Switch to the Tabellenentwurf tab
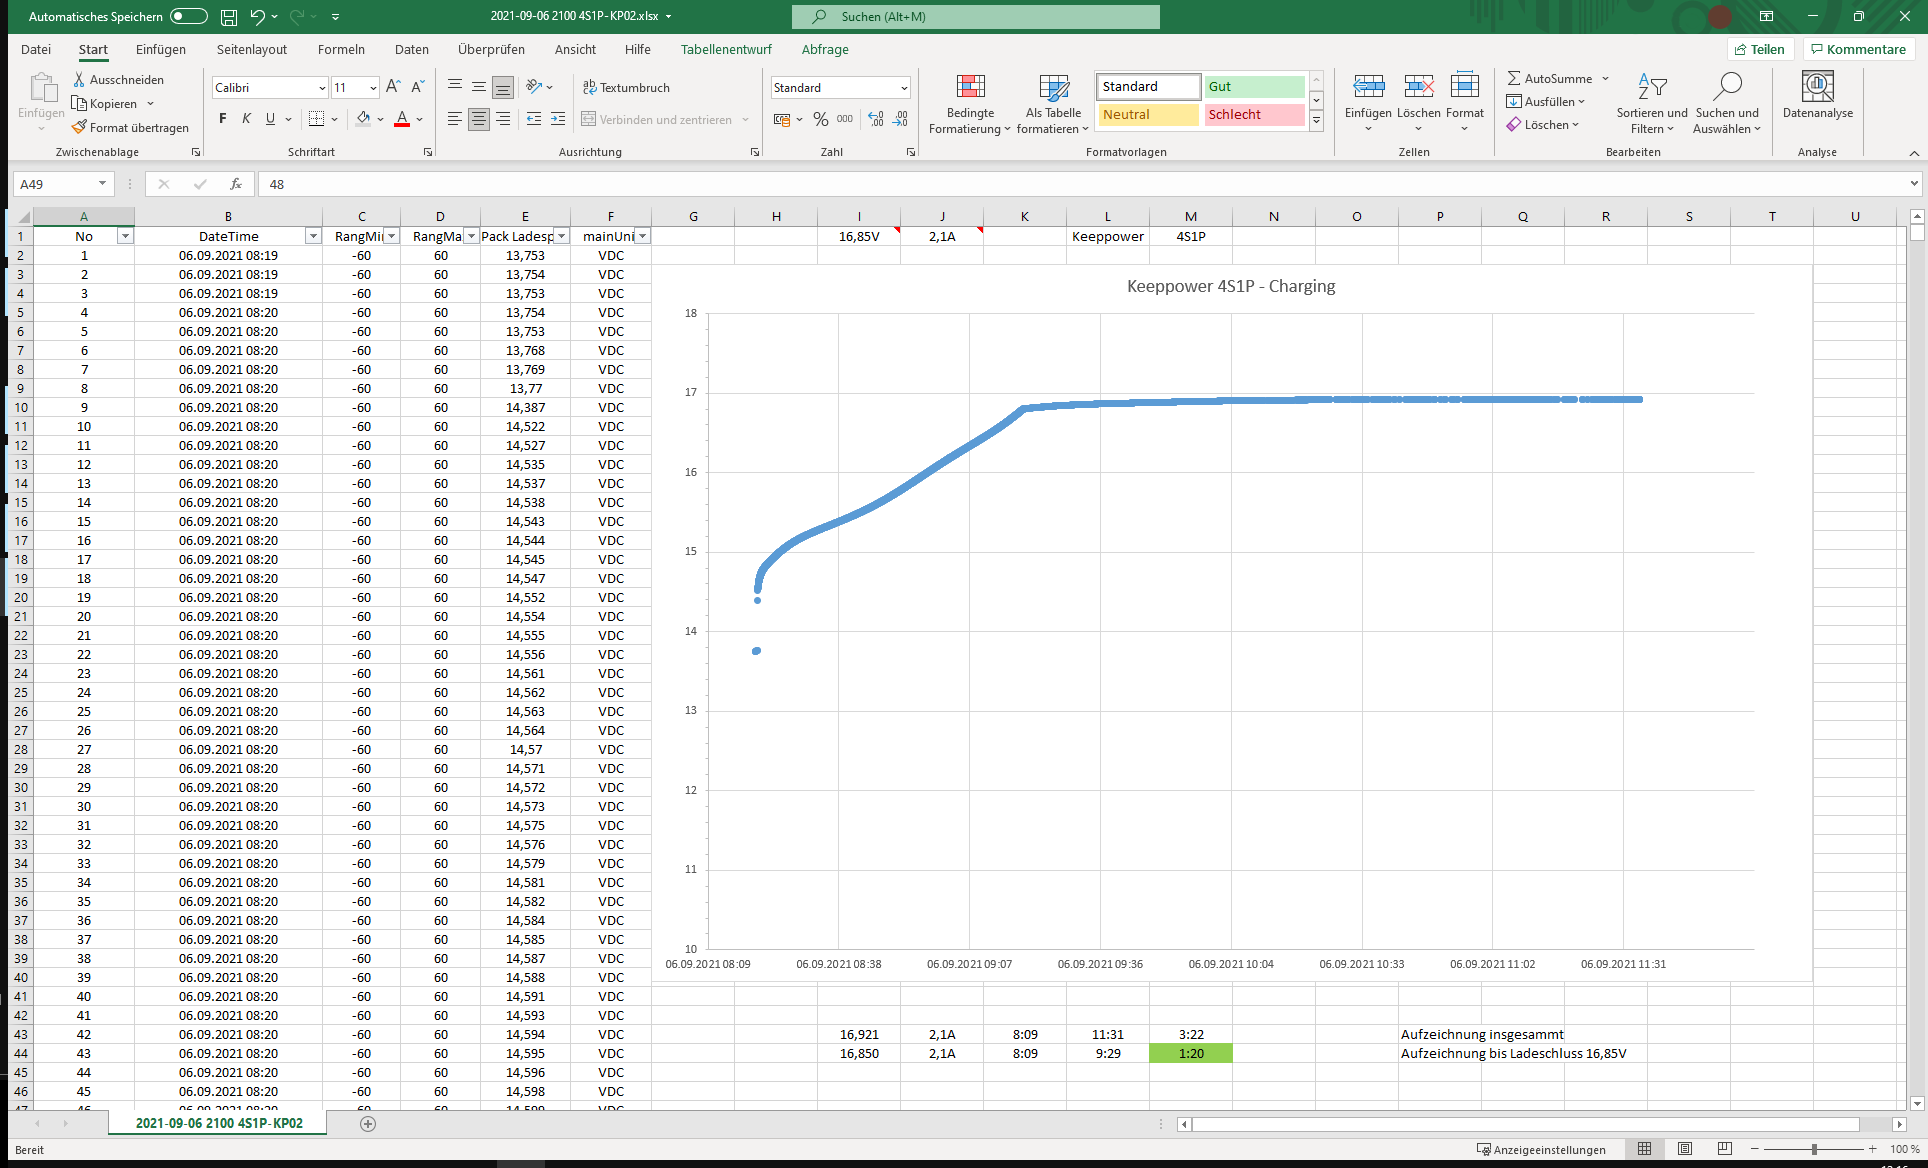This screenshot has height=1168, width=1928. (x=726, y=49)
